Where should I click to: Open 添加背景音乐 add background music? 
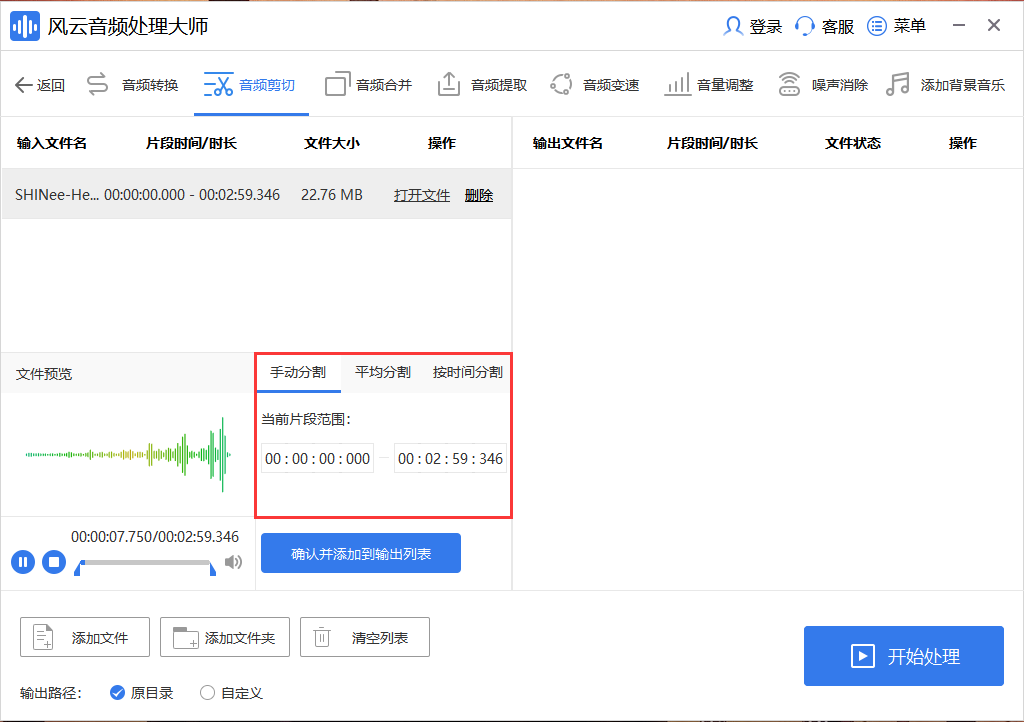pos(946,85)
